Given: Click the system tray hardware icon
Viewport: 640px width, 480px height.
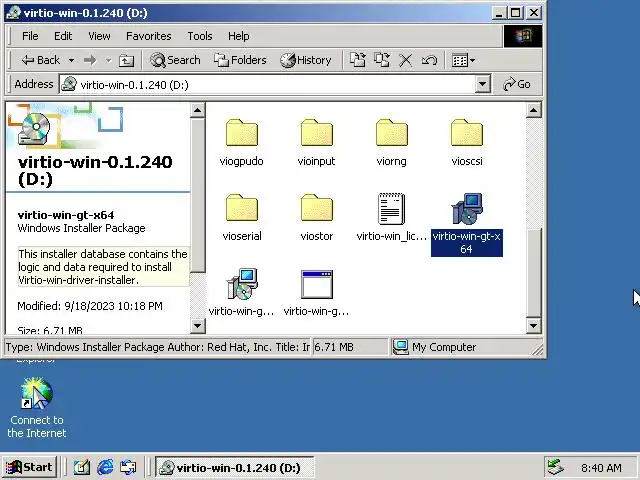Looking at the screenshot, I should tap(555, 467).
